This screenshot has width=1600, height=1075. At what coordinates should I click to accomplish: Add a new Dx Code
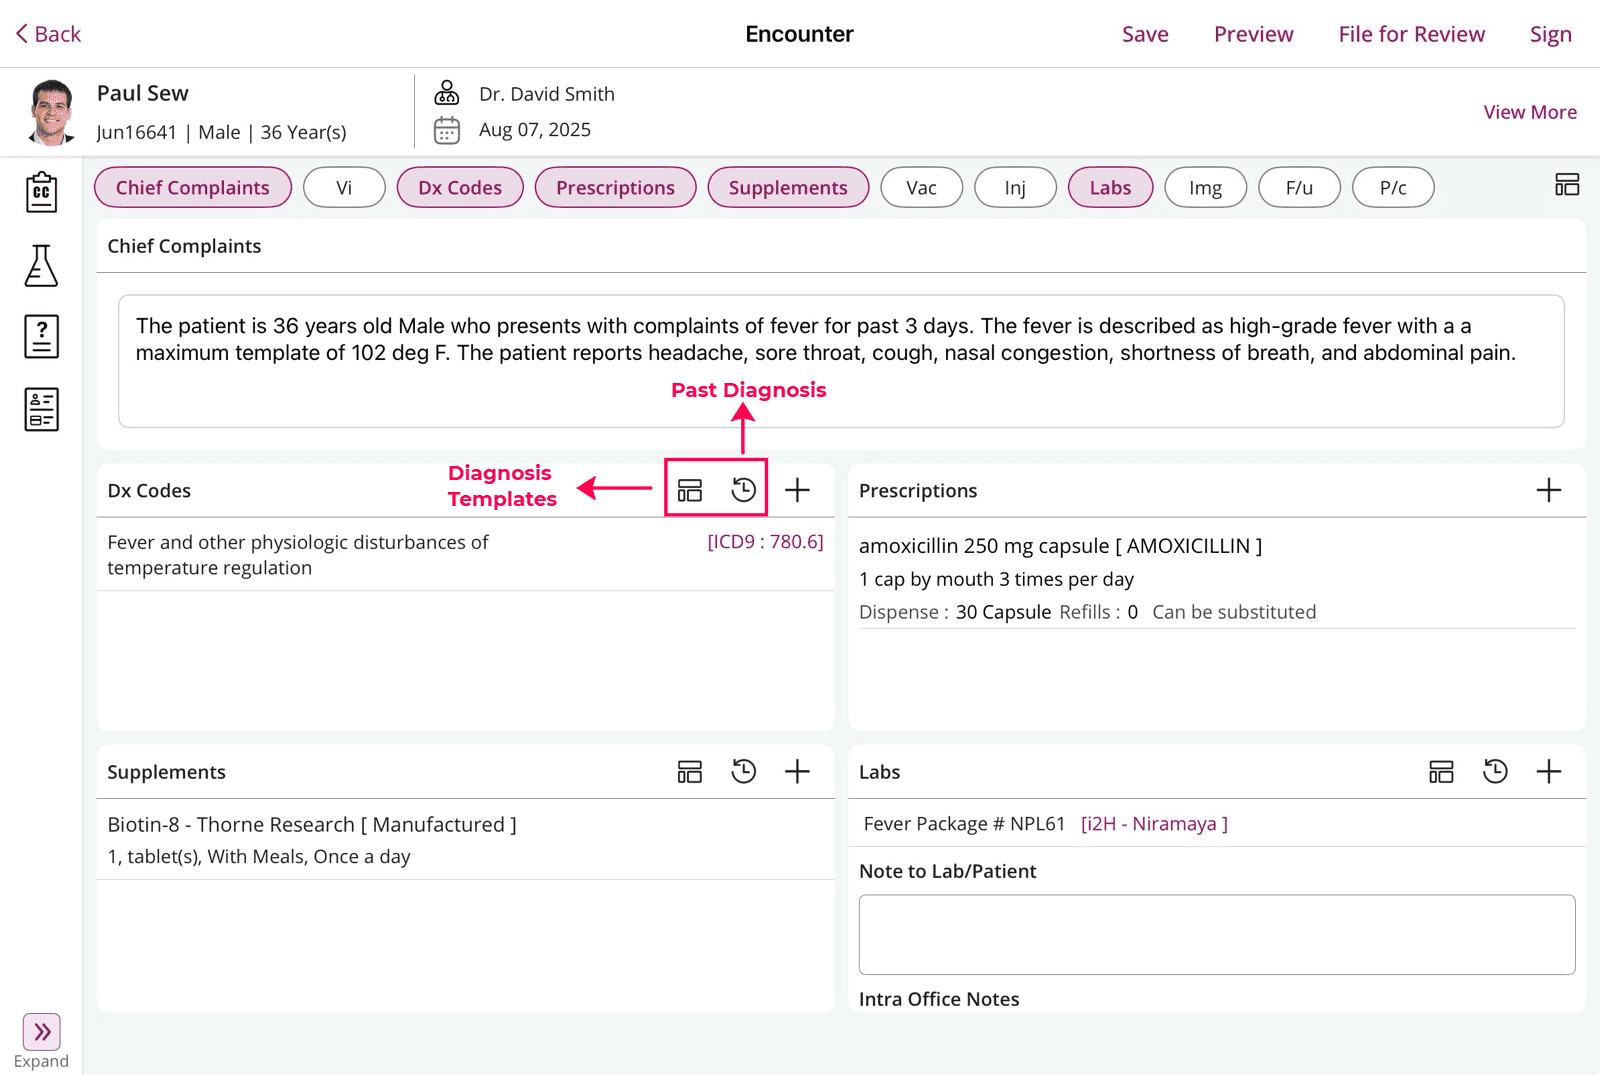(797, 490)
